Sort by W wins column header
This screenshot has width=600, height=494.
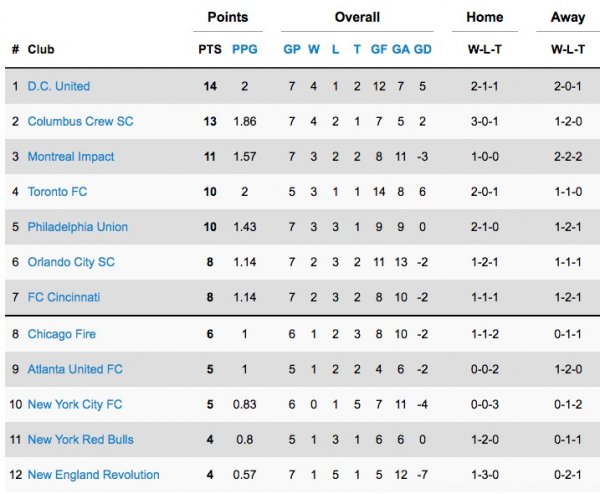click(314, 49)
